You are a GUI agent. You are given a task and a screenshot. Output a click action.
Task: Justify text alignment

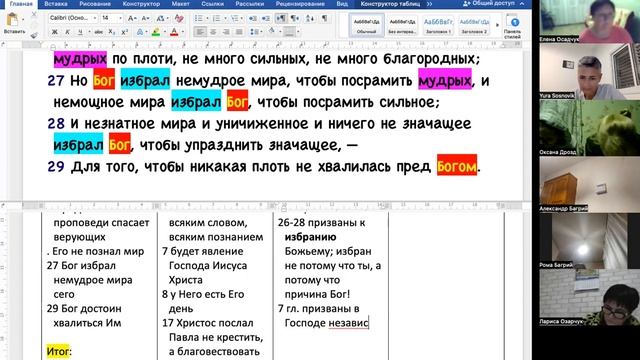(239, 32)
